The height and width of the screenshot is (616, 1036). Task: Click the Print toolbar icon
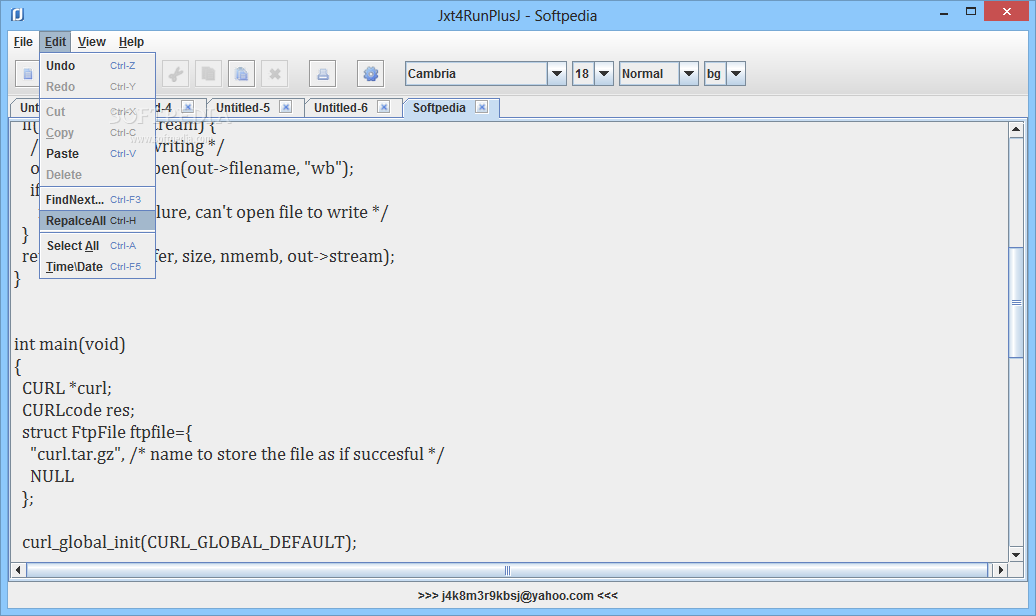322,73
